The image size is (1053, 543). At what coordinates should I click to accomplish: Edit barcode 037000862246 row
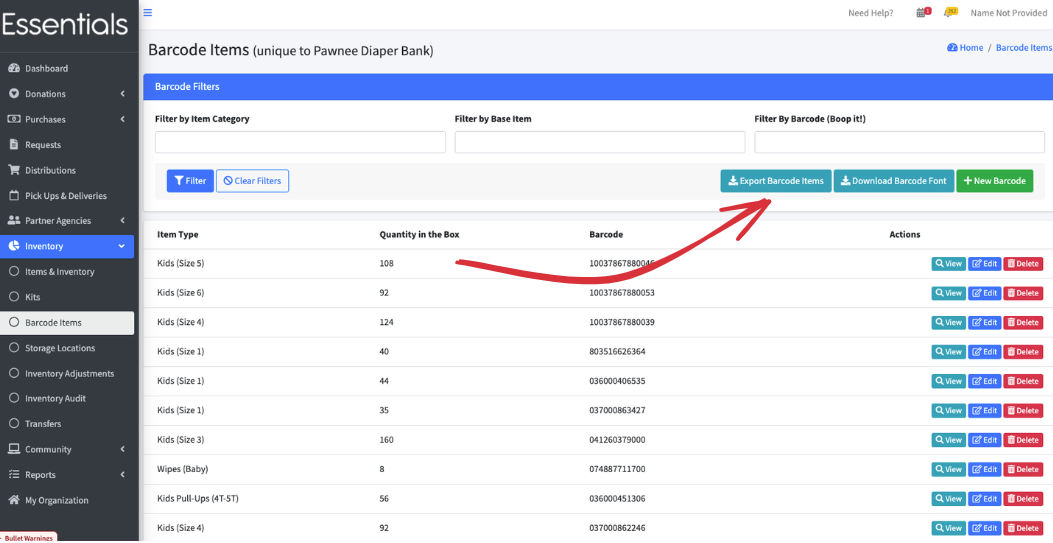coord(985,528)
